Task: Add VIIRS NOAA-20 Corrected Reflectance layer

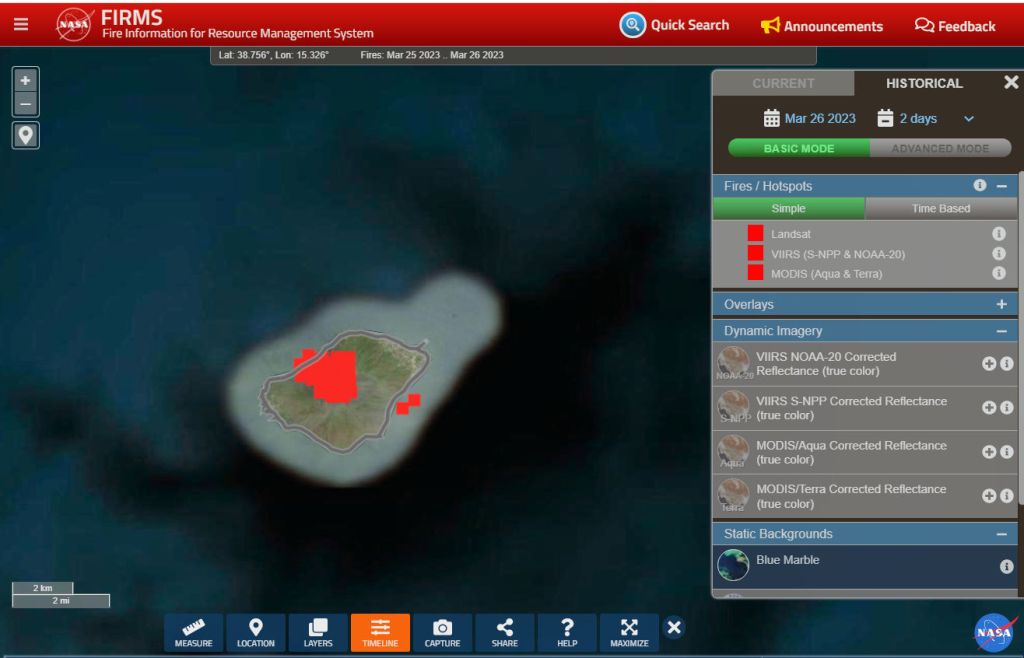Action: (988, 364)
